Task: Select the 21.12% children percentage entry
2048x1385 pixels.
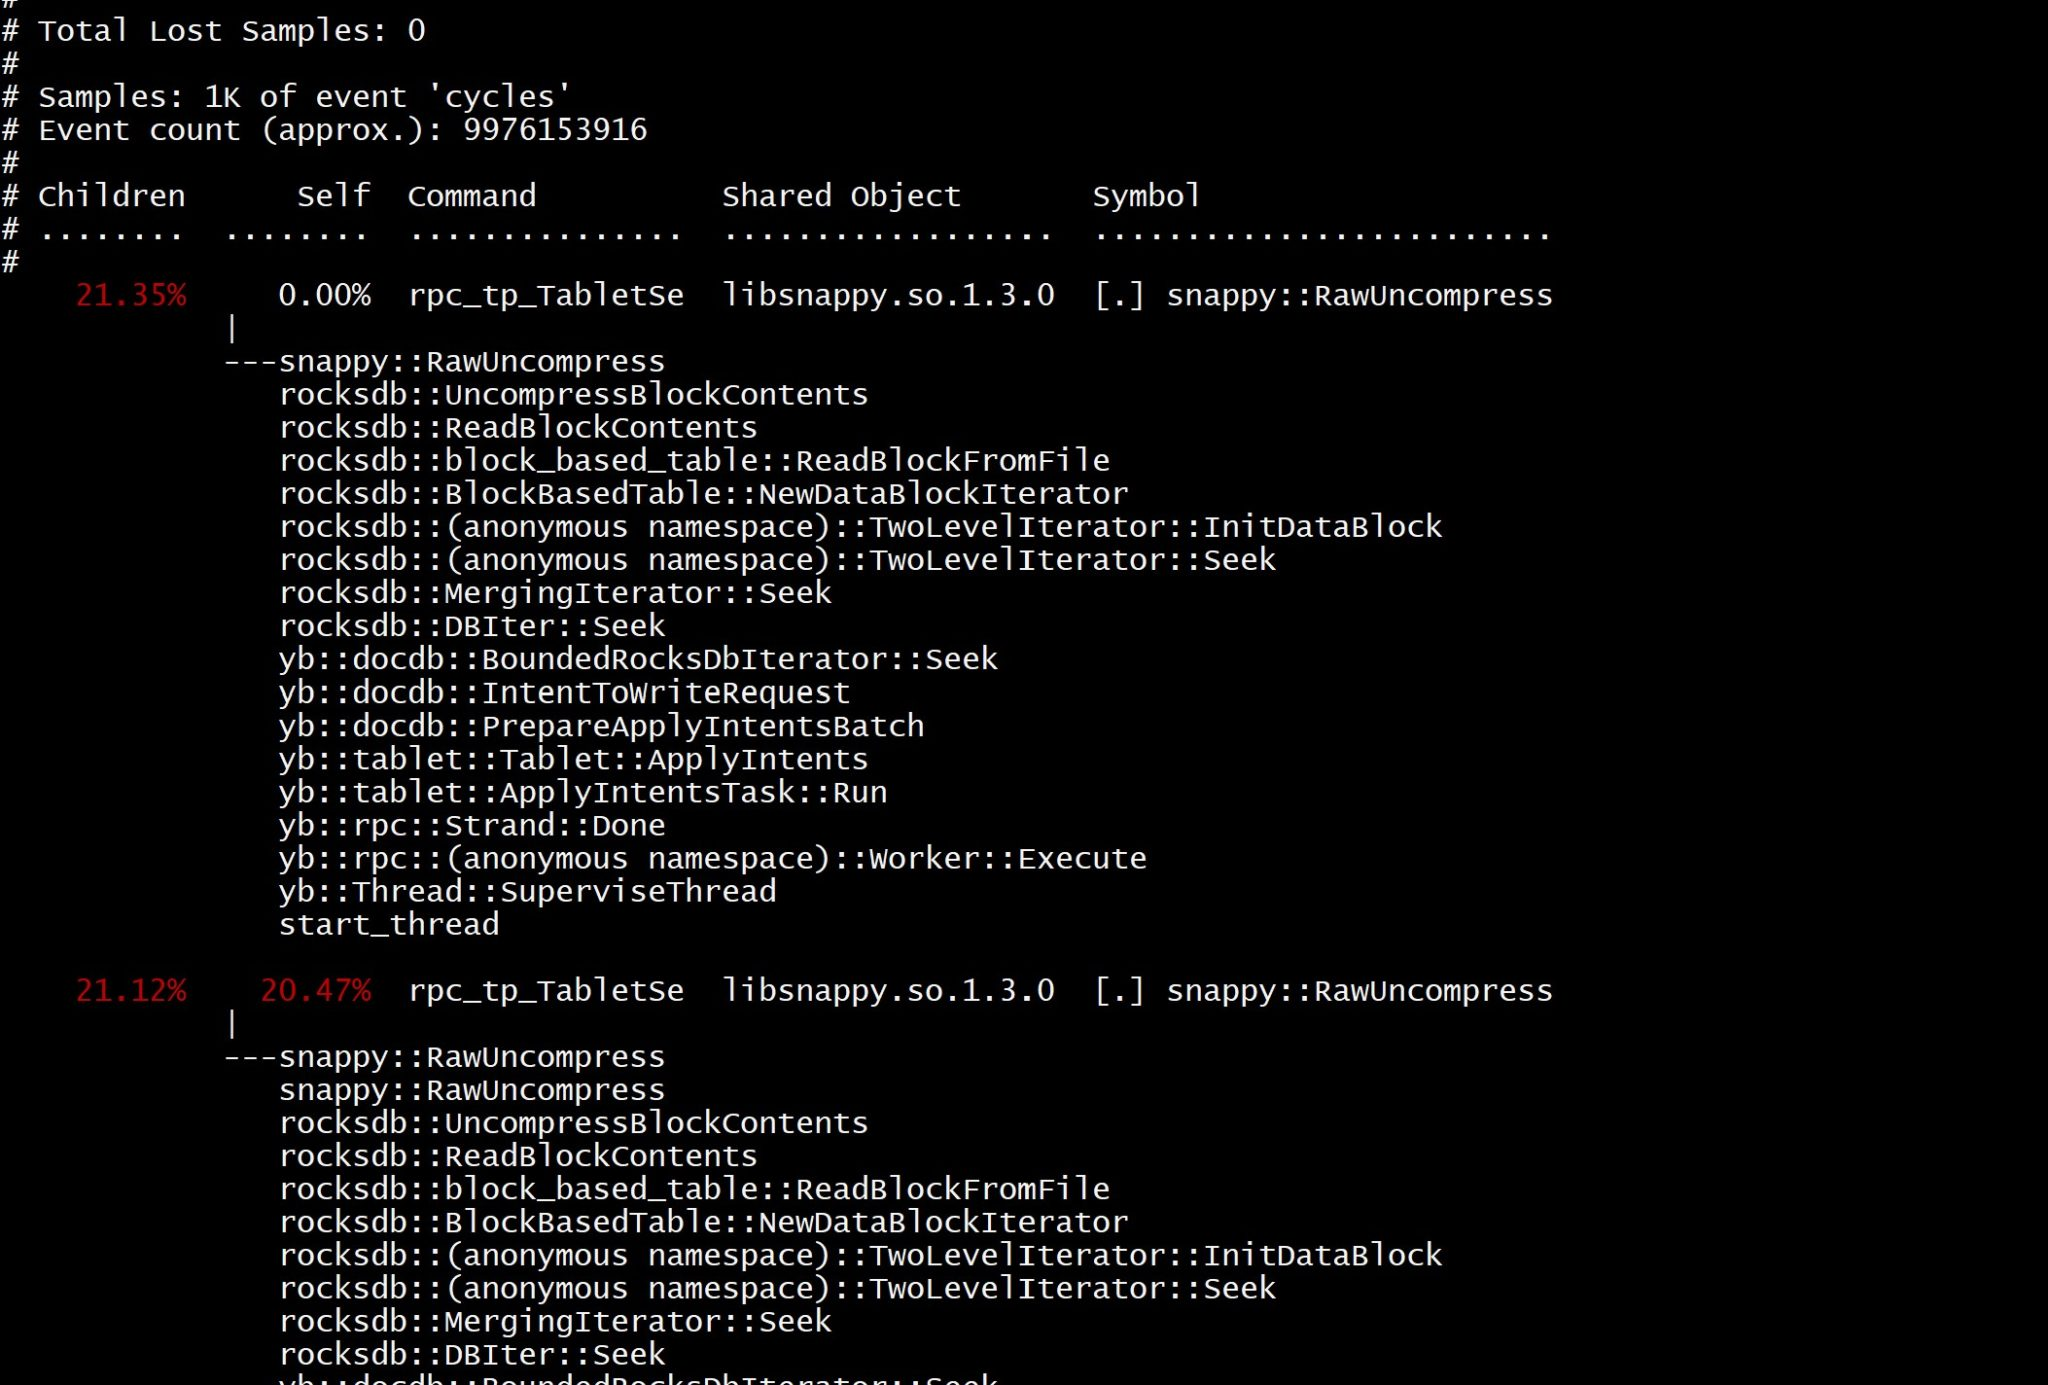Action: click(x=131, y=990)
